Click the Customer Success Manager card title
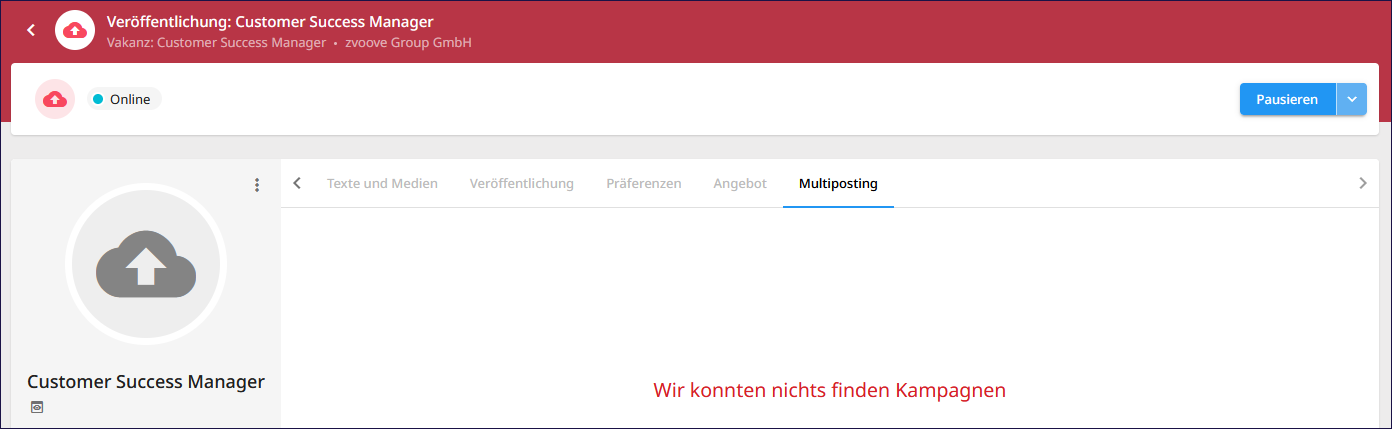1392x429 pixels. tap(146, 382)
